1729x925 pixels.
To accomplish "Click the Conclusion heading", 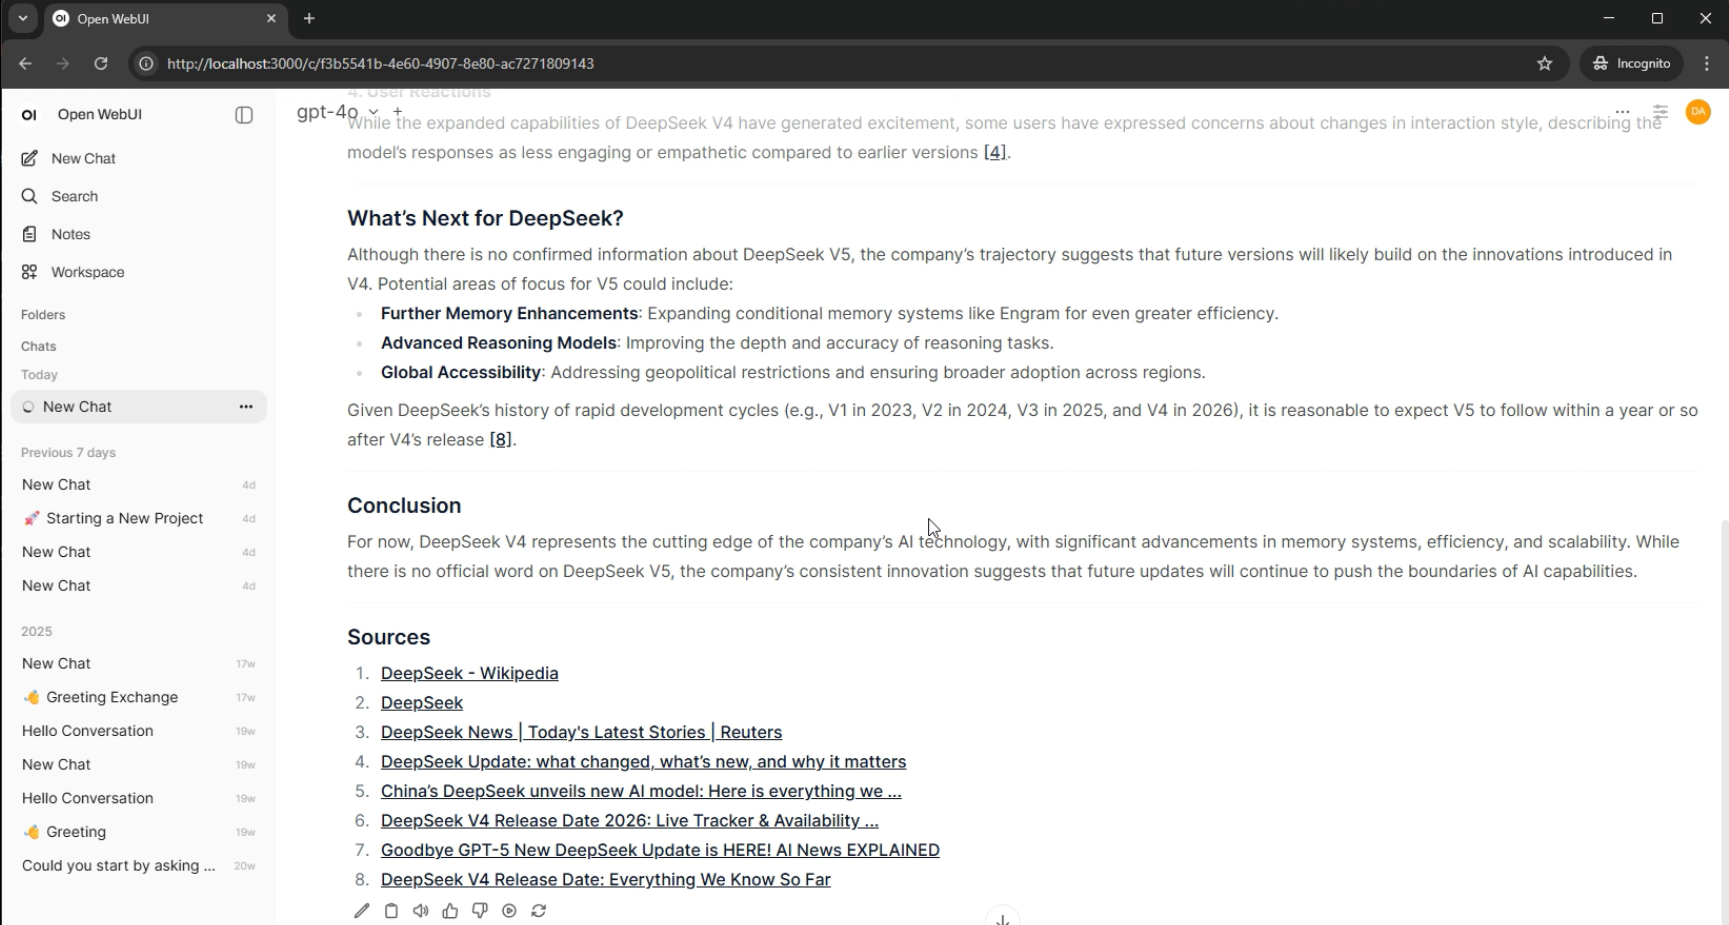I will click(404, 506).
